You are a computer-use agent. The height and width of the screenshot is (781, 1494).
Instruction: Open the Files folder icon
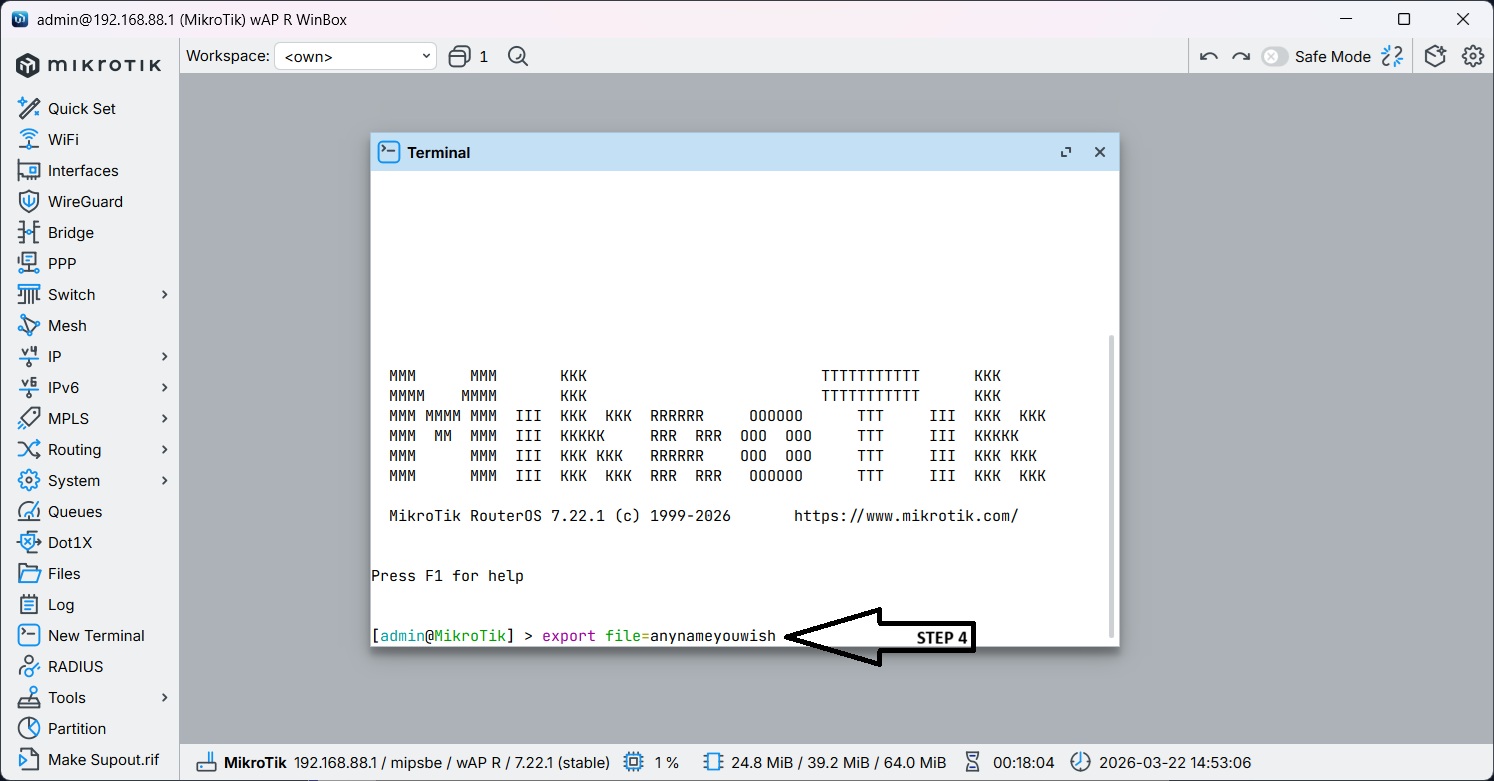(x=29, y=573)
